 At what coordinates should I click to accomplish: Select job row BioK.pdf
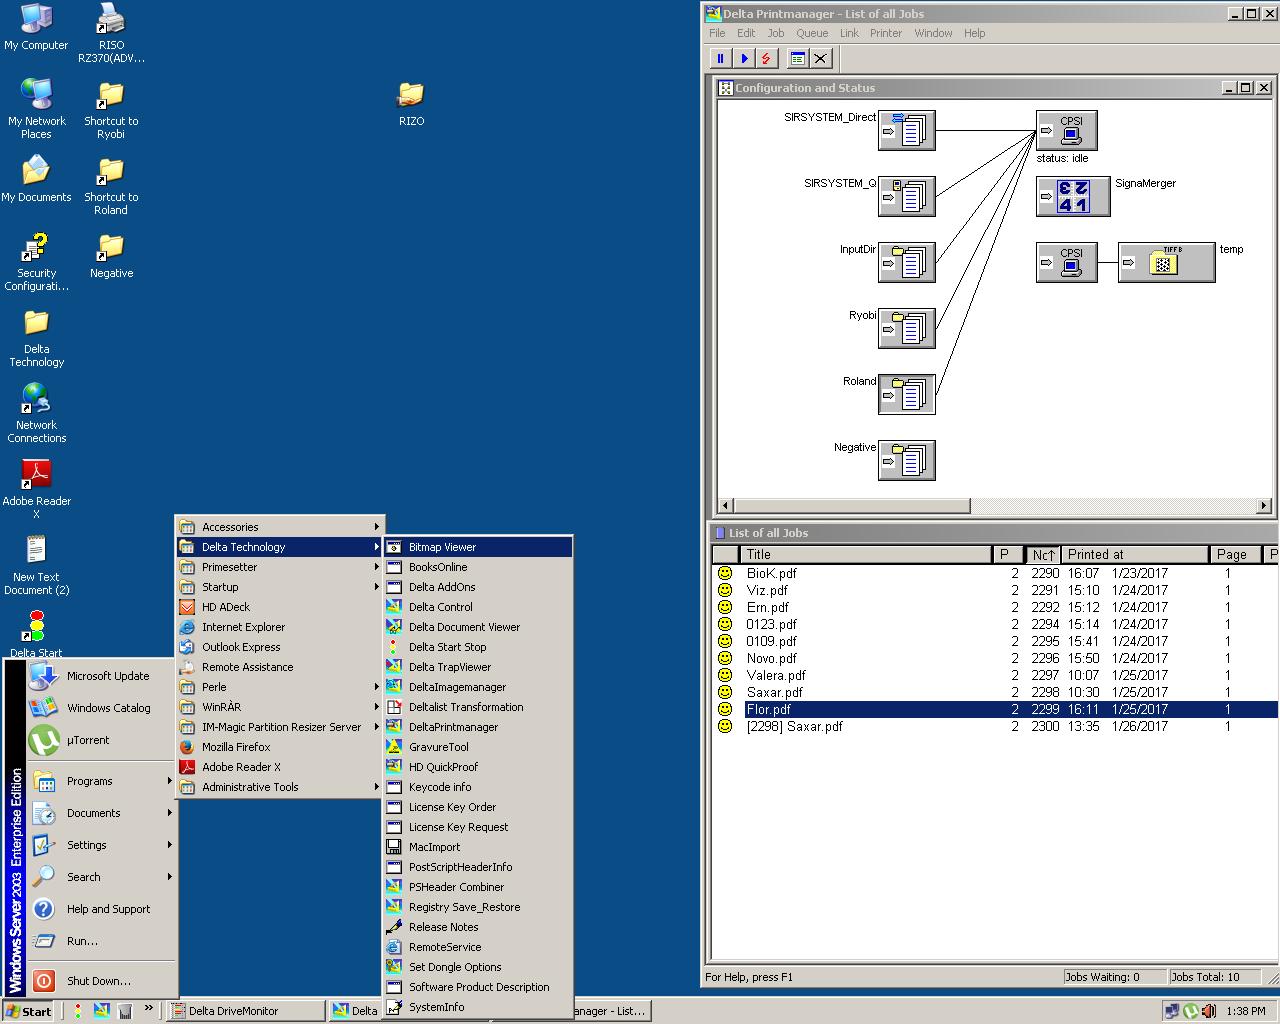pos(995,573)
